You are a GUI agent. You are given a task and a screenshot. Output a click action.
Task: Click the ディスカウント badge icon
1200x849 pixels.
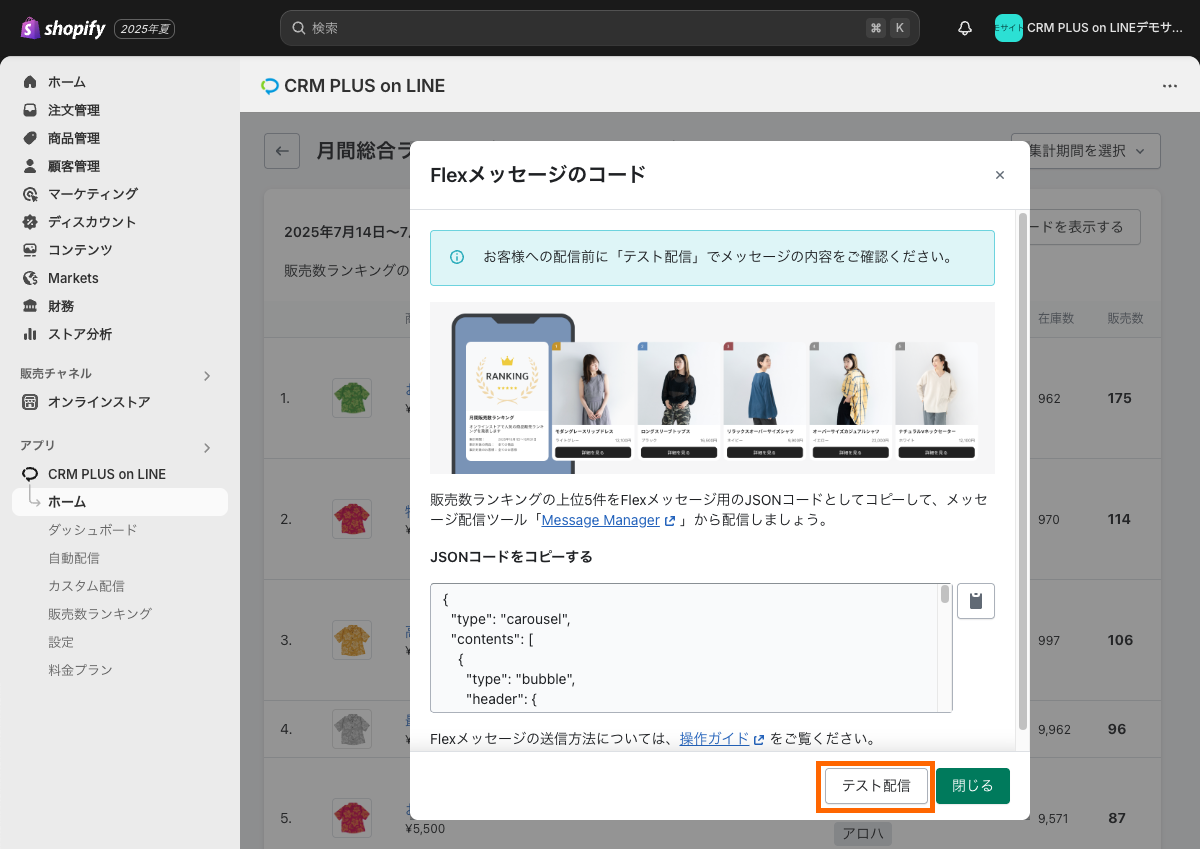pyautogui.click(x=30, y=222)
